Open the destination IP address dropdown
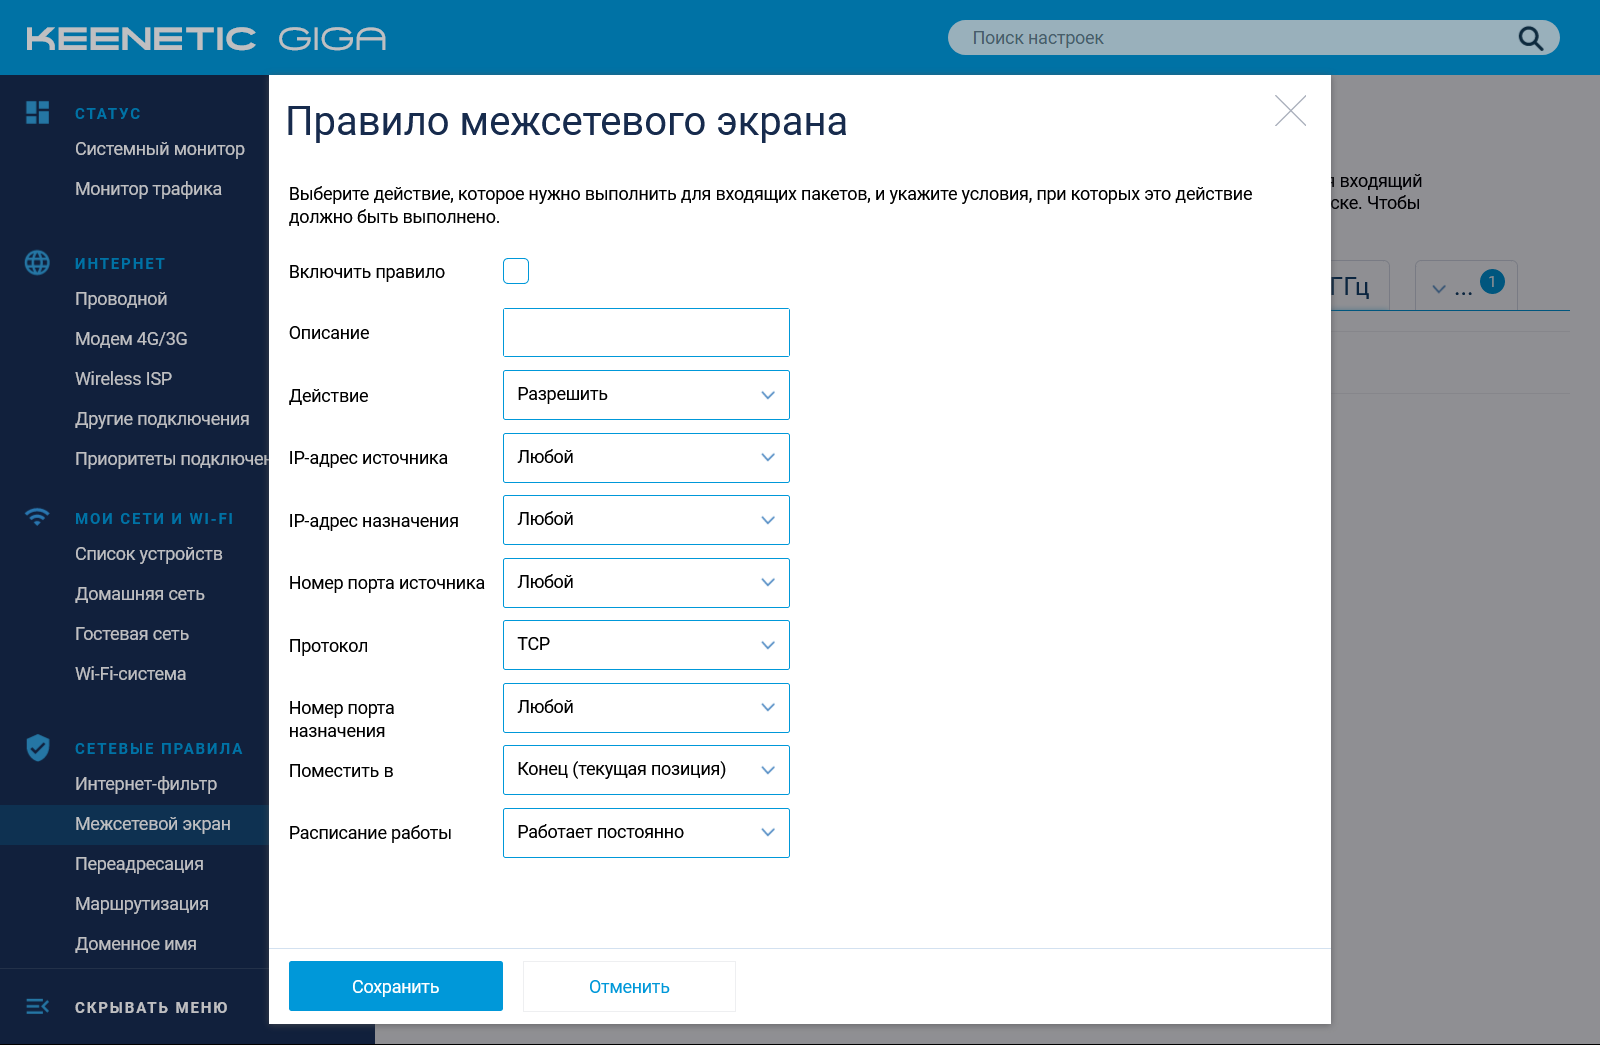Screen dimensions: 1600x1045 click(x=646, y=520)
